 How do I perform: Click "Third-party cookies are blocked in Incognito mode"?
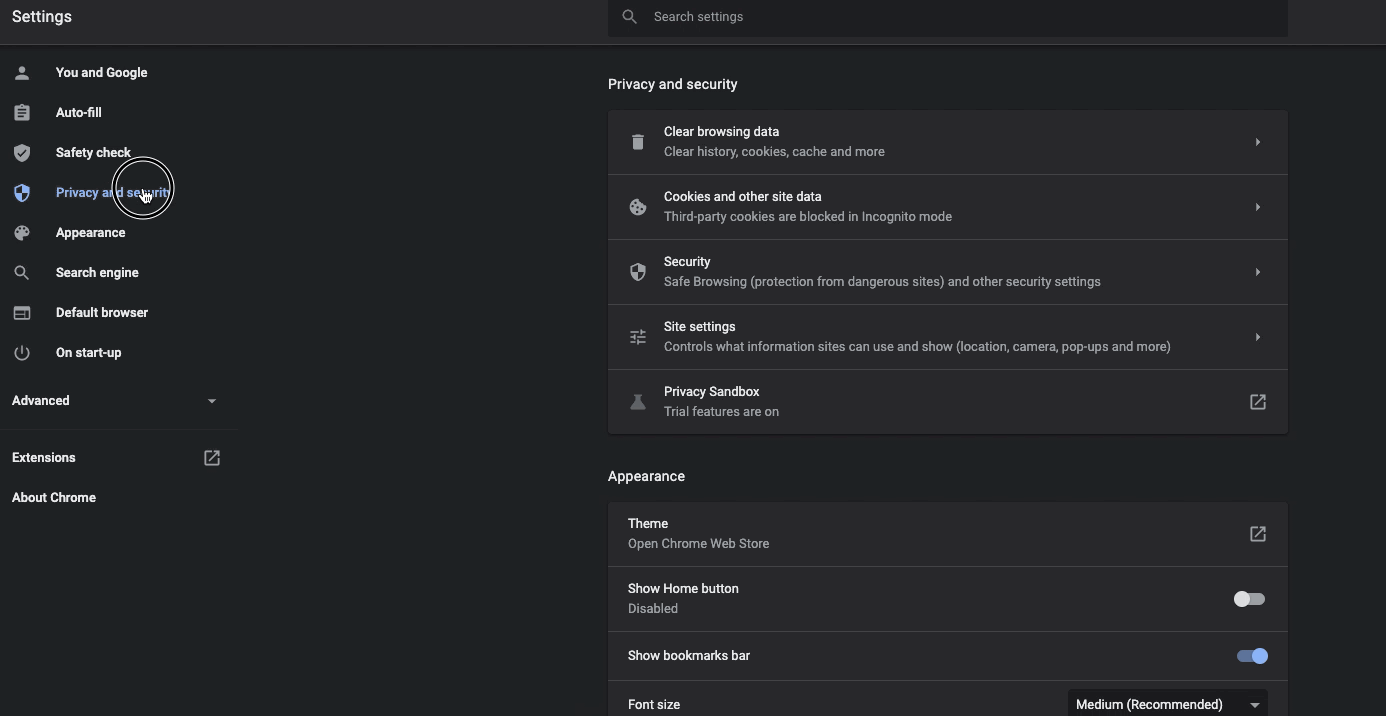point(808,217)
